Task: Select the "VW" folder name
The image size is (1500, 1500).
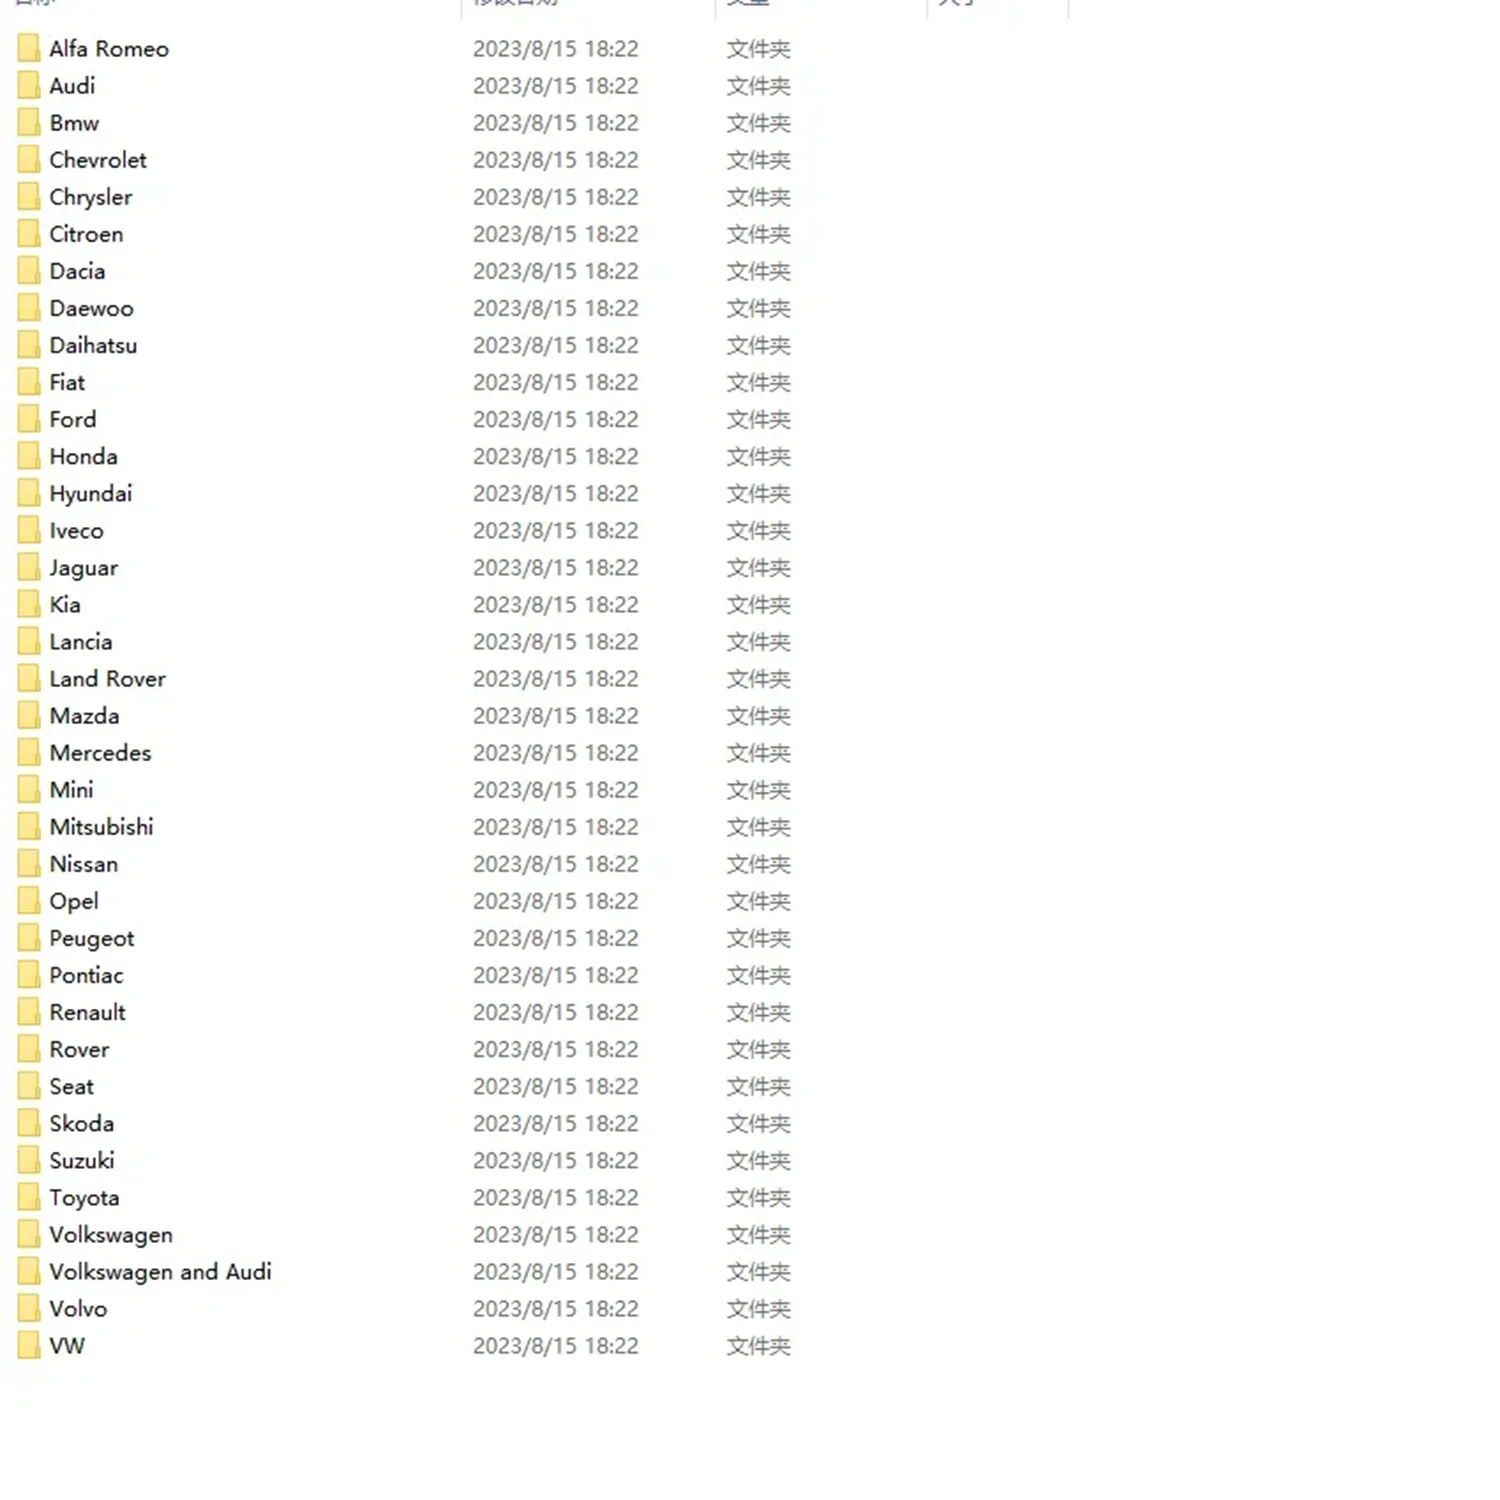Action: pyautogui.click(x=67, y=1346)
